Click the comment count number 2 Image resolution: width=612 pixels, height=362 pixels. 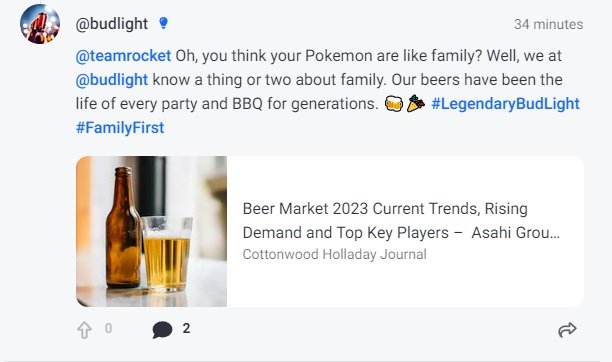pyautogui.click(x=186, y=328)
